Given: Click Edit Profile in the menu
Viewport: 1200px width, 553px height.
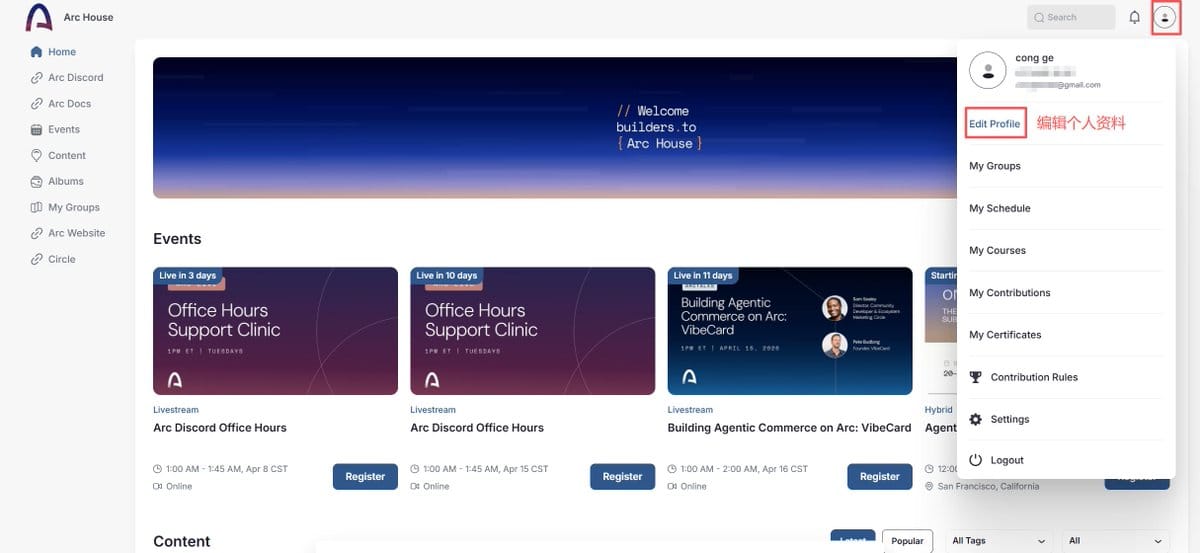Looking at the screenshot, I should coord(995,124).
